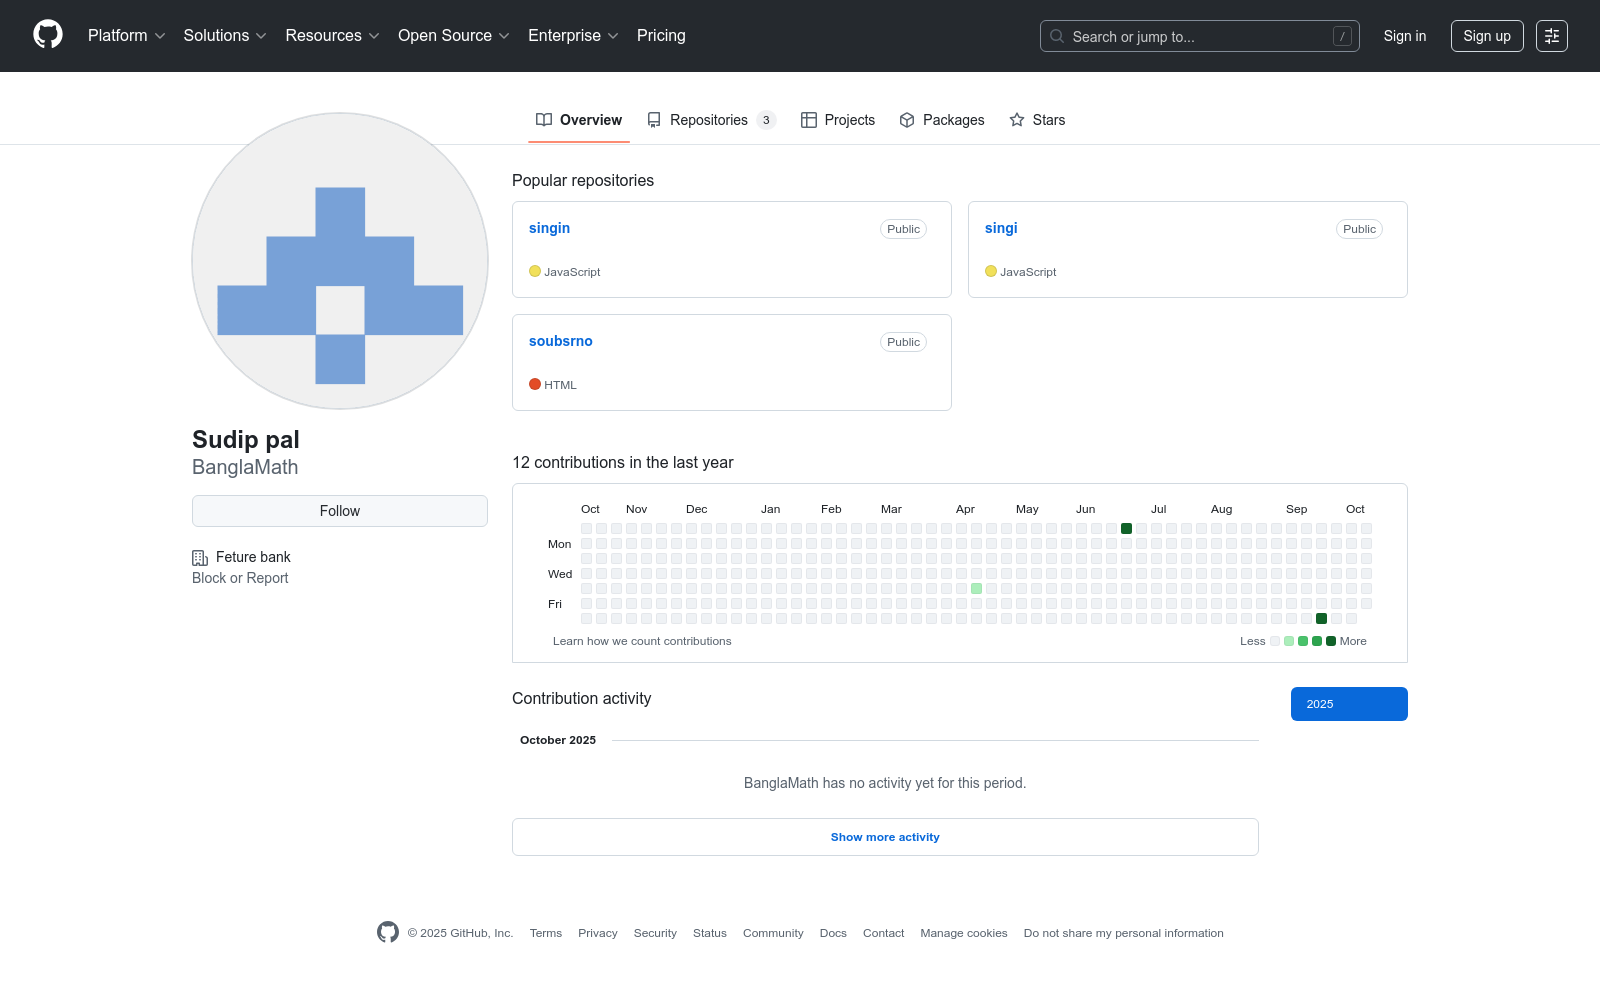The image size is (1600, 1000).
Task: Click the 'BanglaMath has no activity yet' message
Action: click(x=885, y=783)
